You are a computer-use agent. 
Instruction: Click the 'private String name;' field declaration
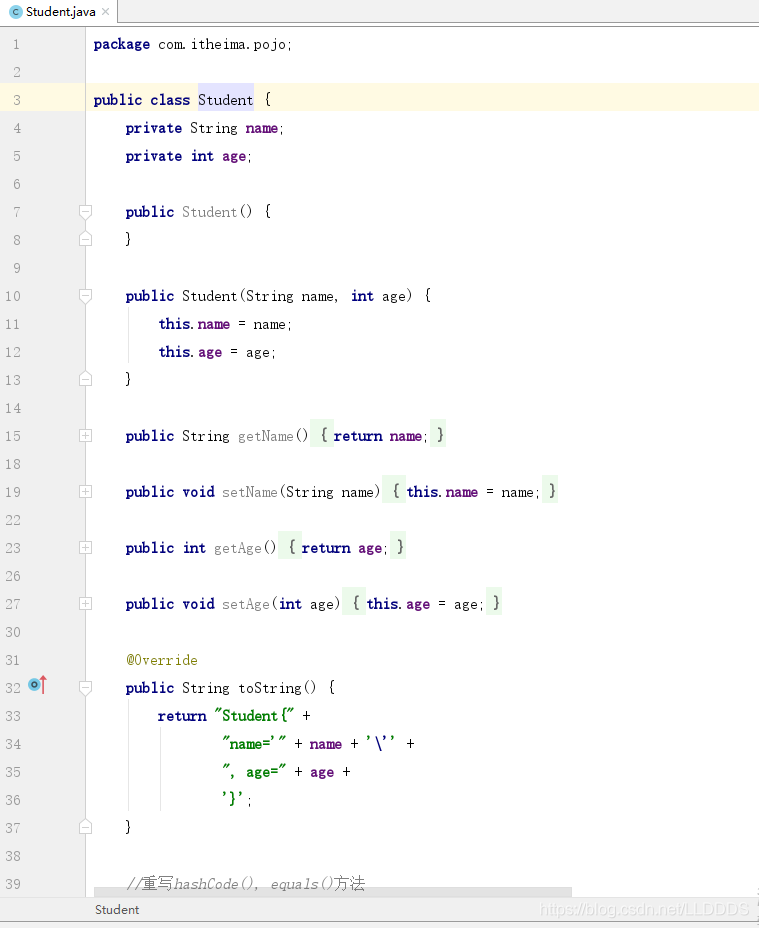point(204,128)
